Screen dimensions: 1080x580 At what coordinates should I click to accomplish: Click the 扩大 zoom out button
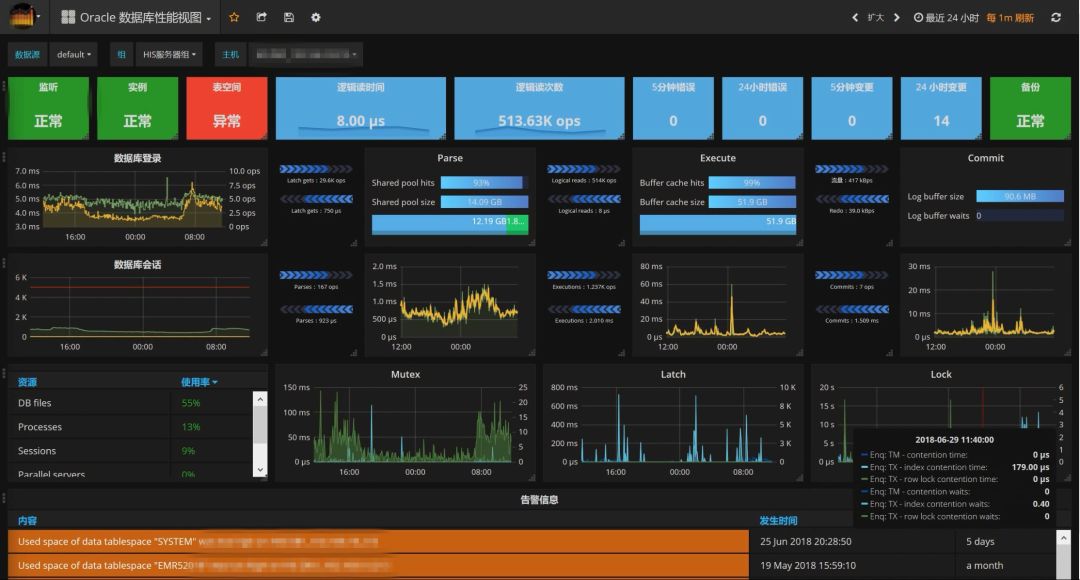click(x=876, y=17)
